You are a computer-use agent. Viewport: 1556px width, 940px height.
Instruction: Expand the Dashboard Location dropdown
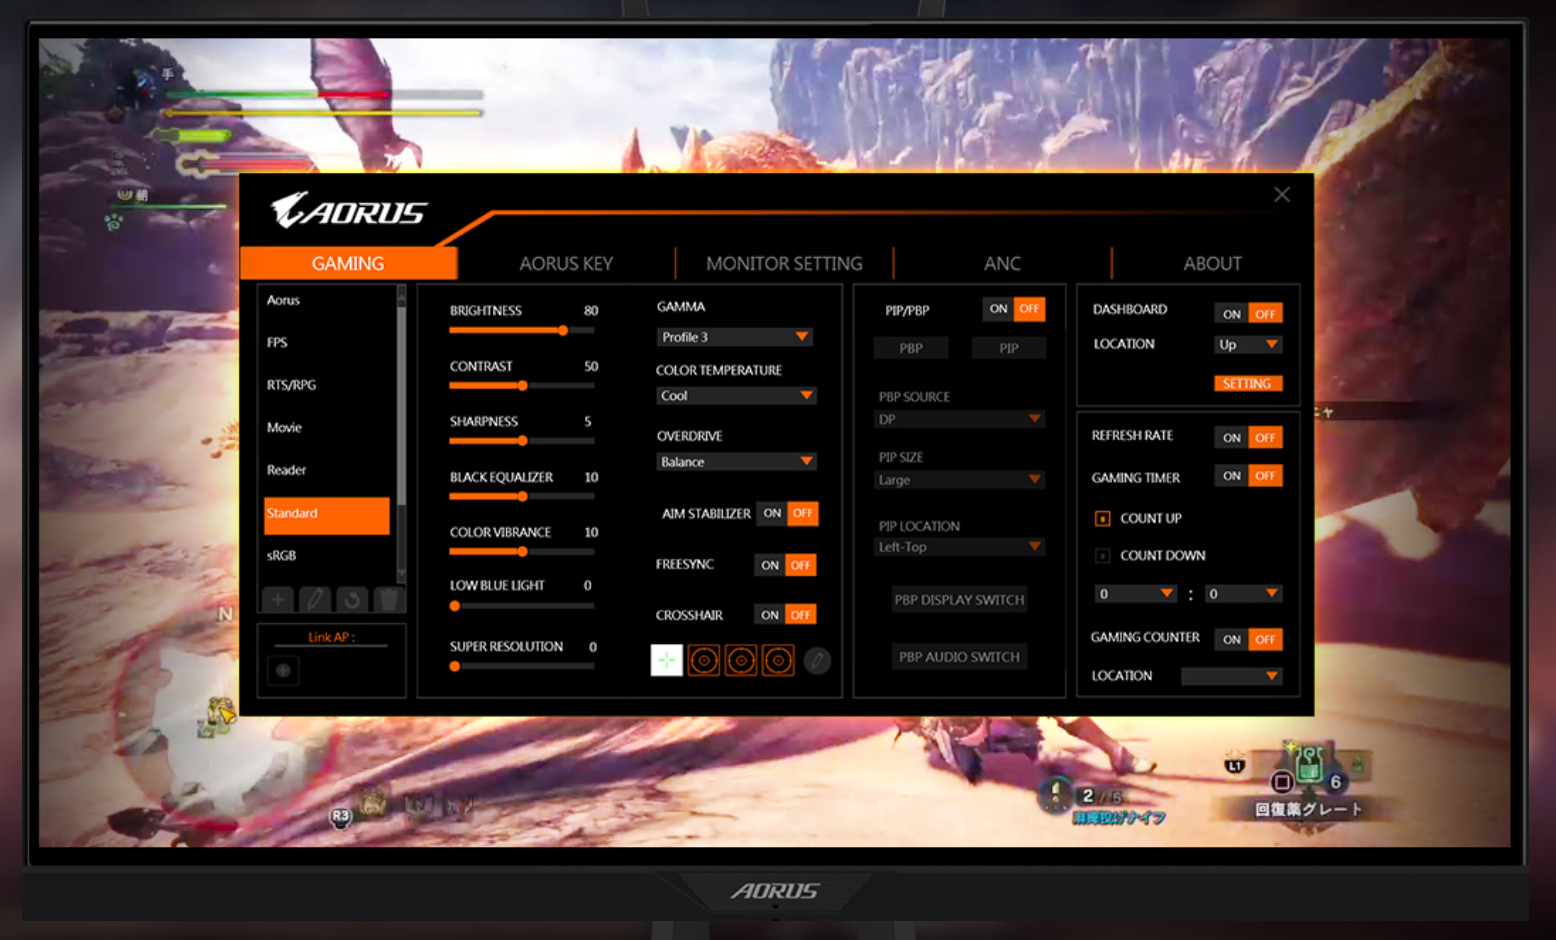1247,344
